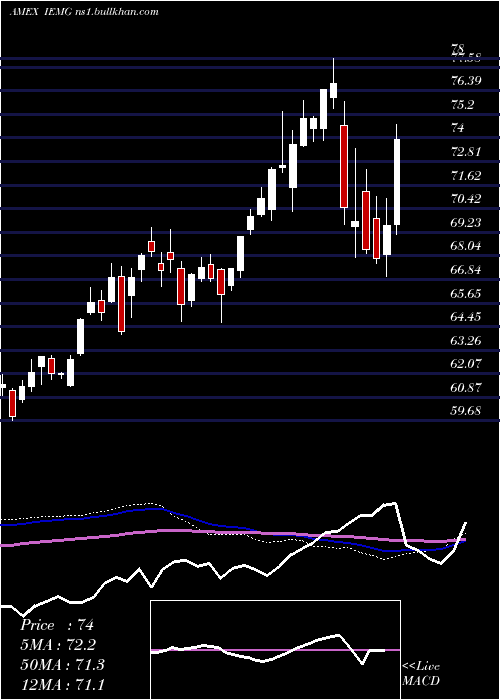Click the 62.07 price axis label
The height and width of the screenshot is (700, 500).
coord(466,364)
